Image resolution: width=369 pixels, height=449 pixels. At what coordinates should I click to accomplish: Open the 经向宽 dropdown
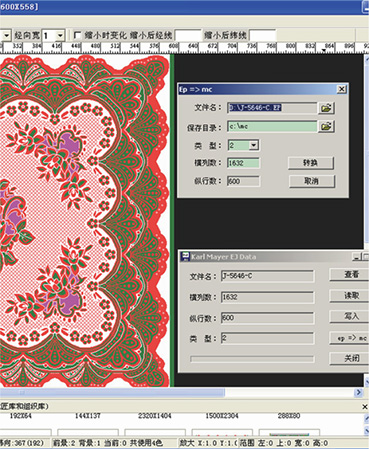pos(60,35)
